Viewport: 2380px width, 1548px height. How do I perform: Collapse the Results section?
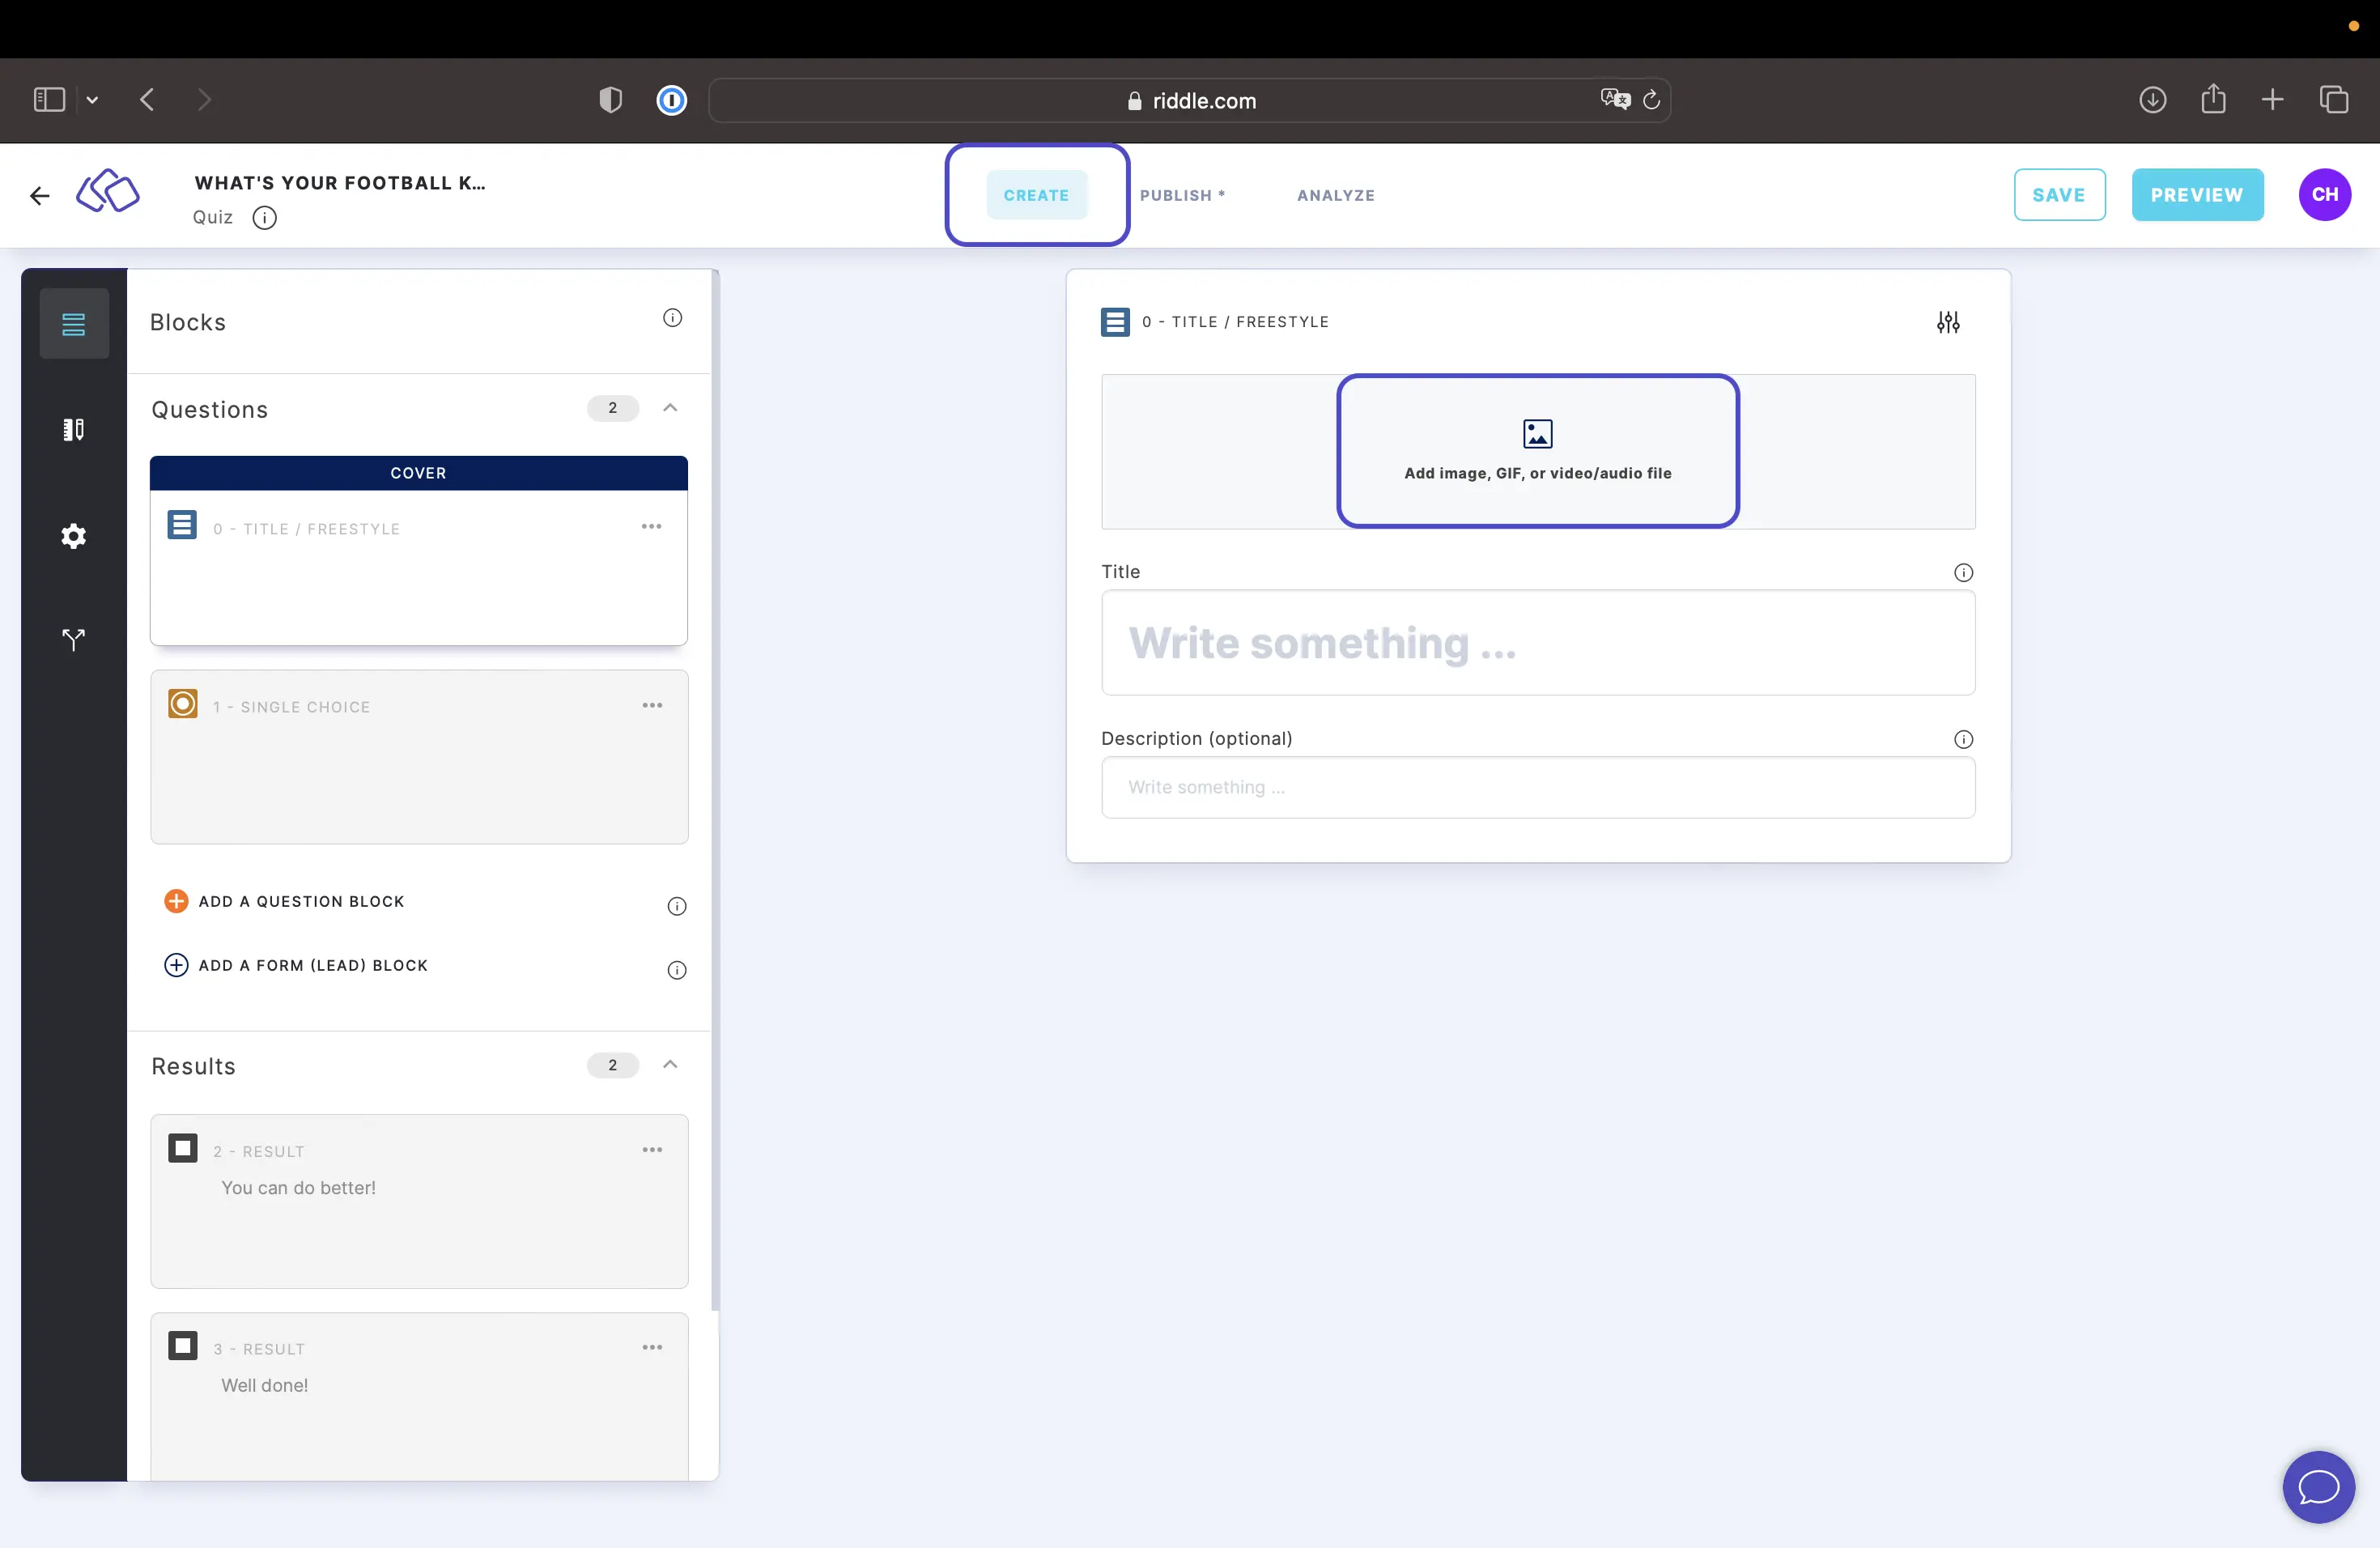670,1065
